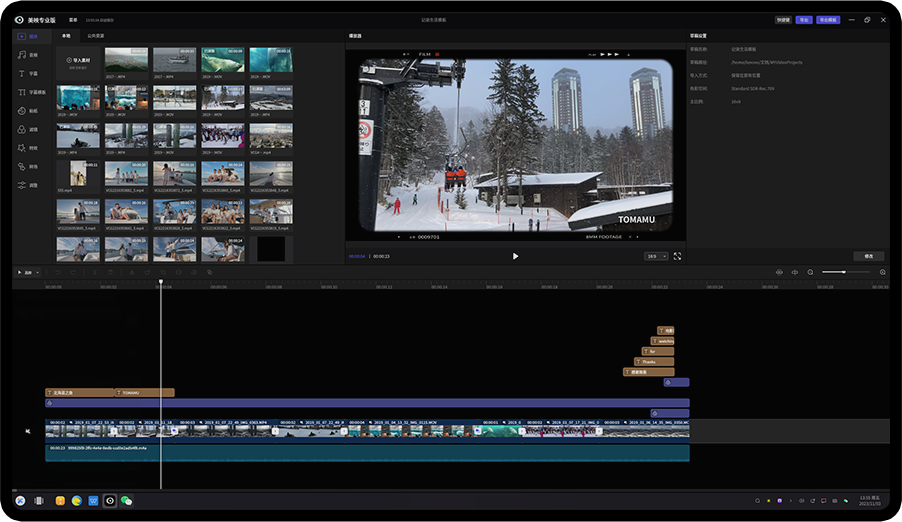
Task: Enter fullscreen preview with the expand icon
Action: click(677, 256)
